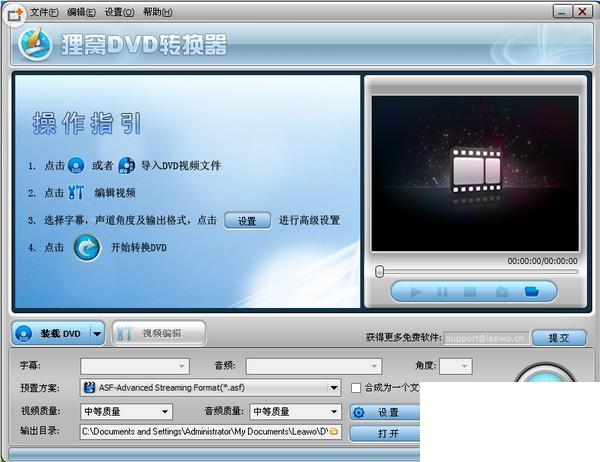Screen dimensions: 600x462
Task: Open the snapshot folder icon
Action: (532, 292)
